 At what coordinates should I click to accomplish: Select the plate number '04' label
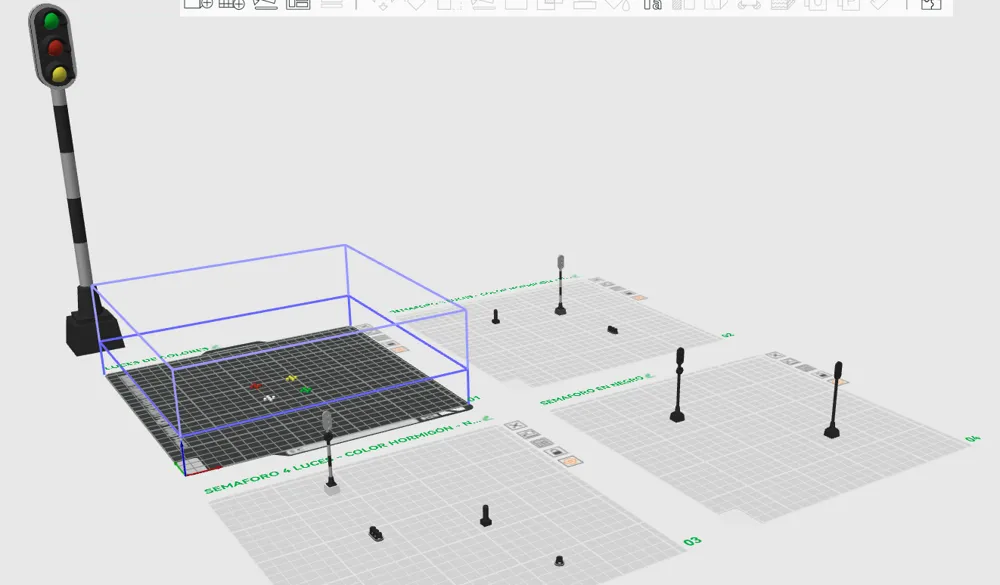coord(973,438)
